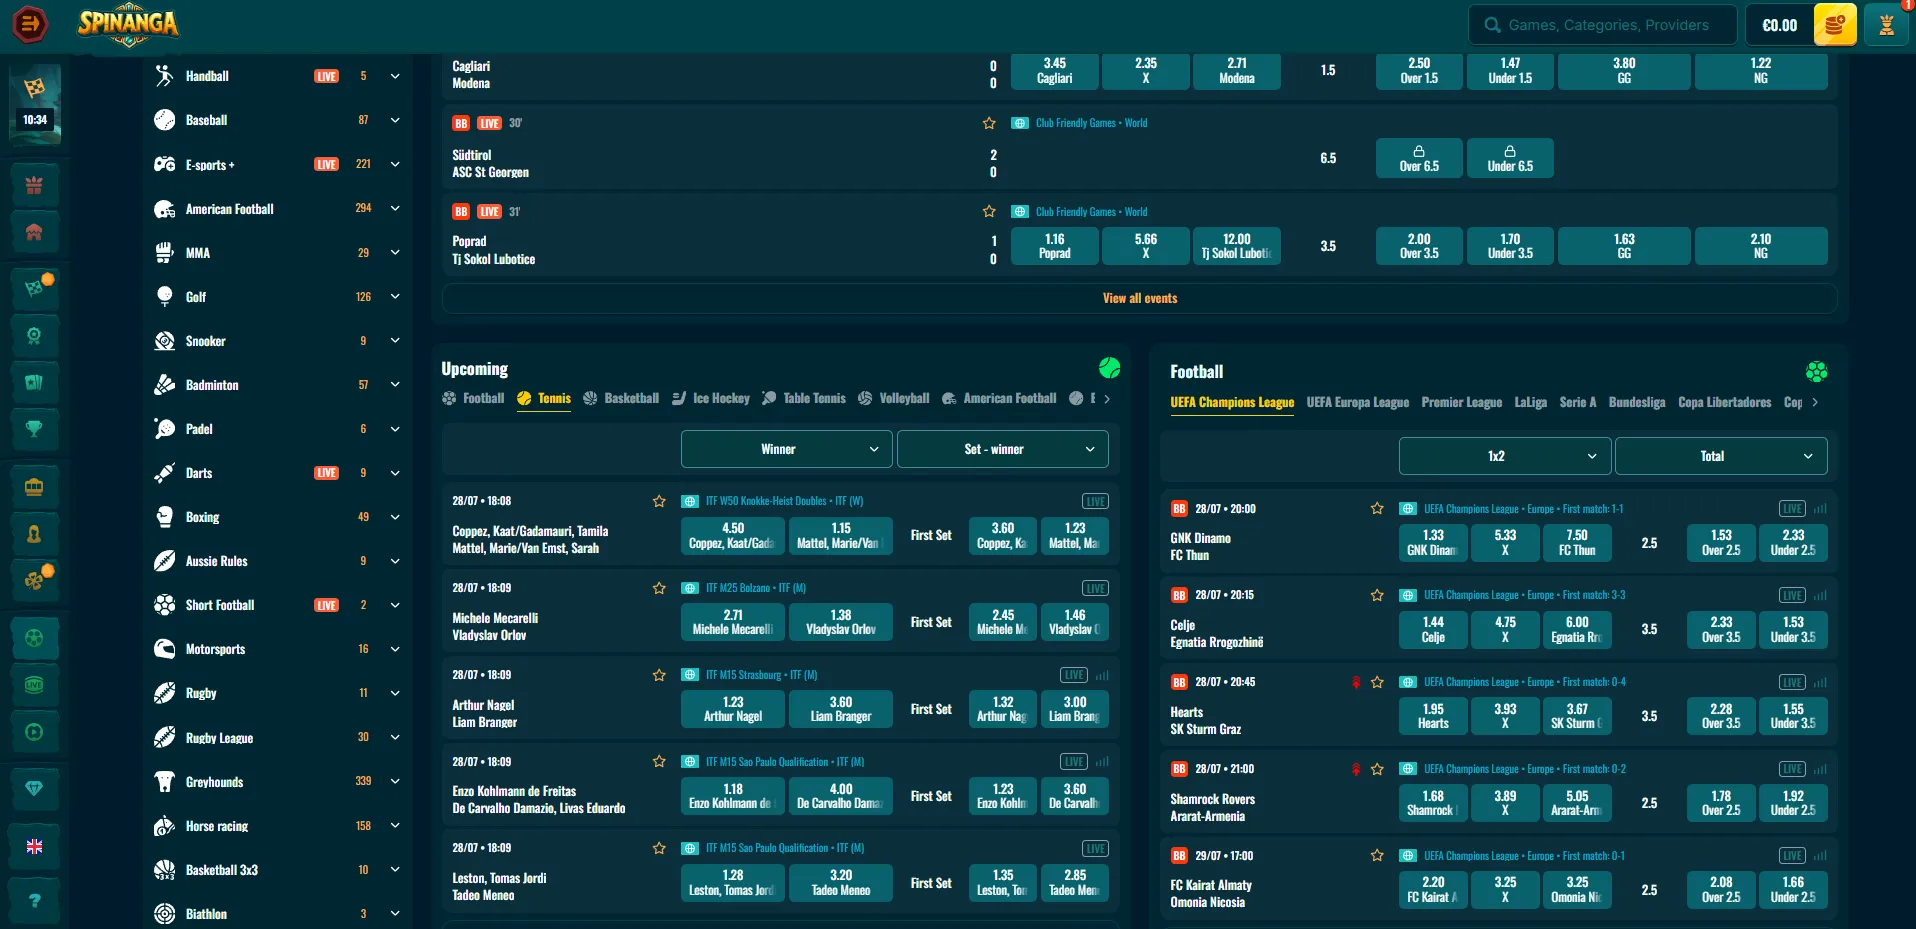The image size is (1916, 929).
Task: Open language selector UK flag icon
Action: coord(34,846)
